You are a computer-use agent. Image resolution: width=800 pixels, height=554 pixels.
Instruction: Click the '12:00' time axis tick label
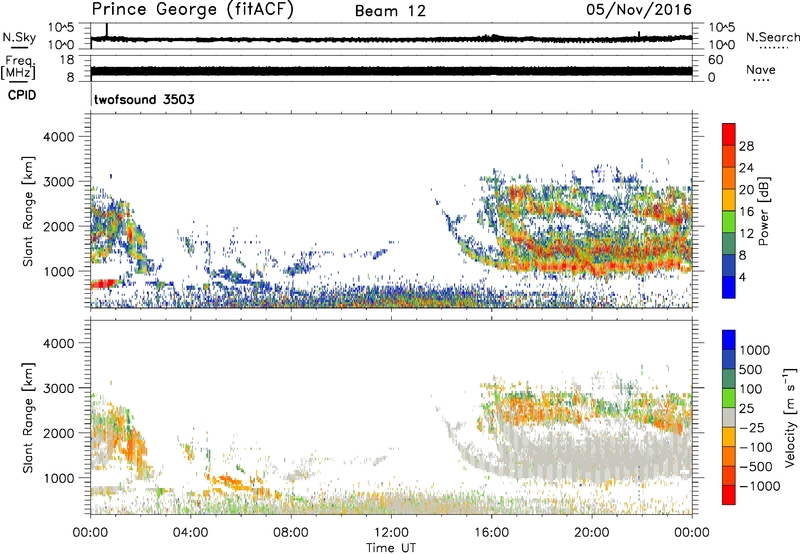(x=391, y=533)
